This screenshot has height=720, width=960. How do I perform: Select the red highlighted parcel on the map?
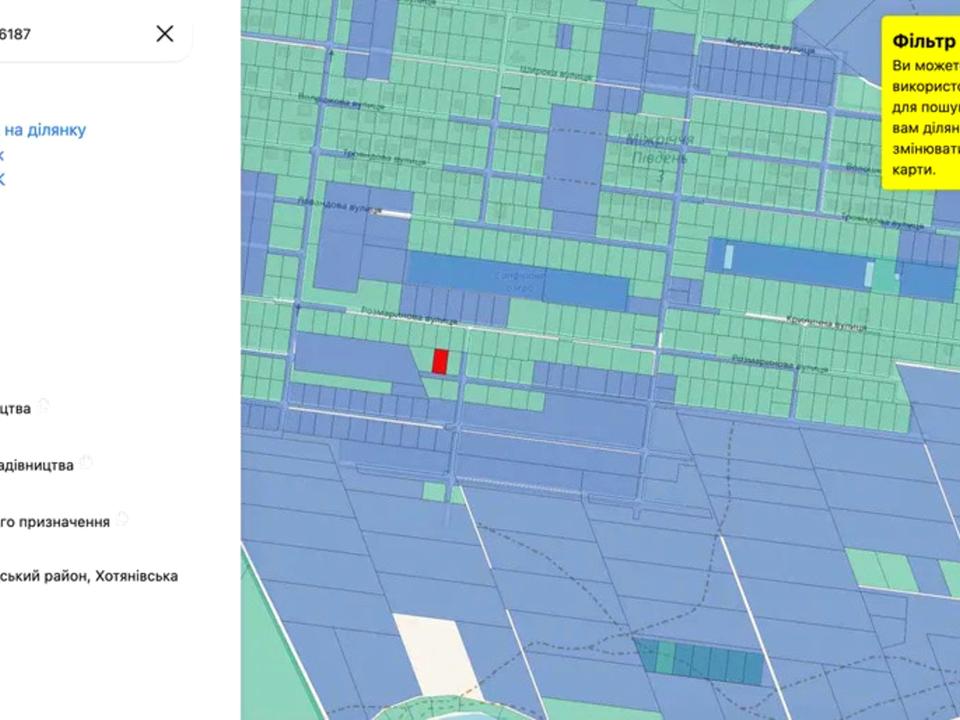440,361
